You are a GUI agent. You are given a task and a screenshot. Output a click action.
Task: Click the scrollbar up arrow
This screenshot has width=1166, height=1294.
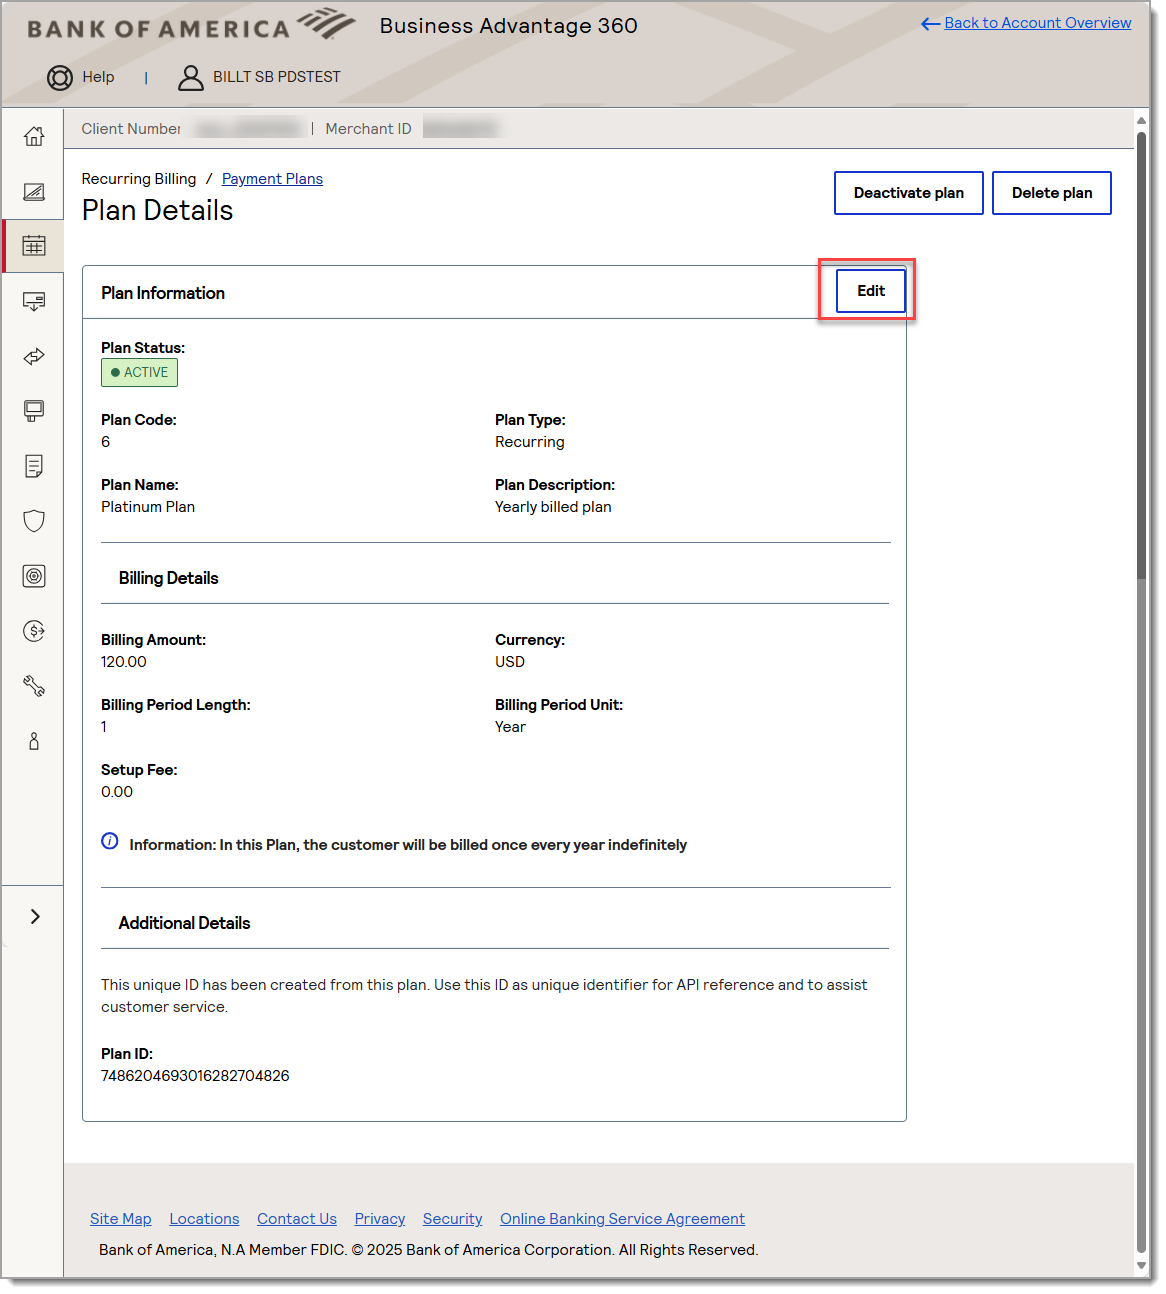[1142, 121]
